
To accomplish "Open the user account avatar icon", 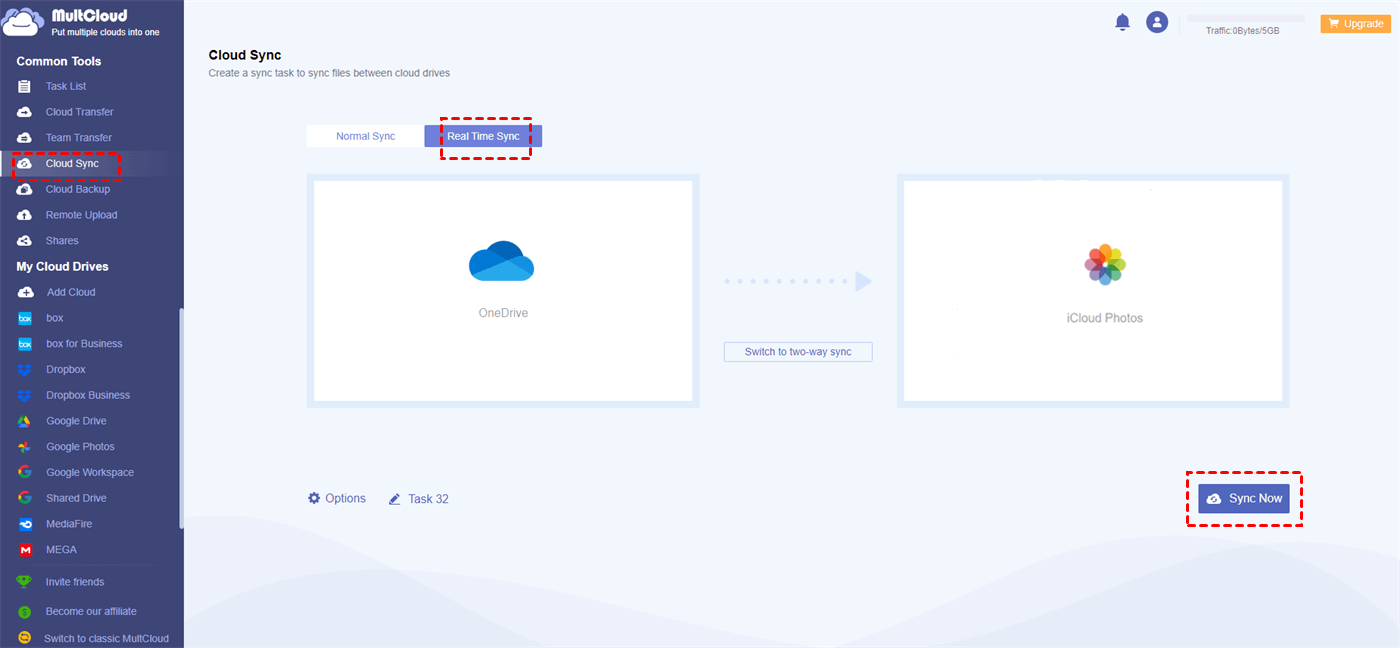I will coord(1157,22).
